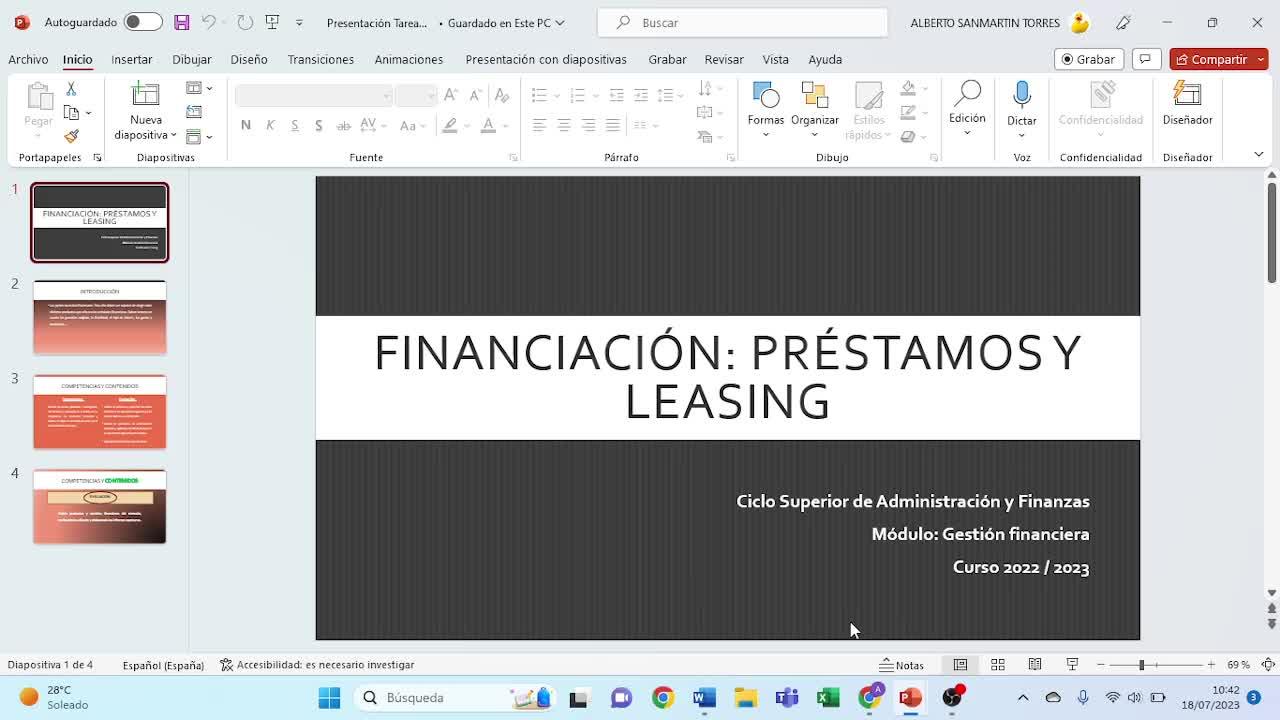Click the Undo arrow in title bar
1280x720 pixels.
point(208,22)
